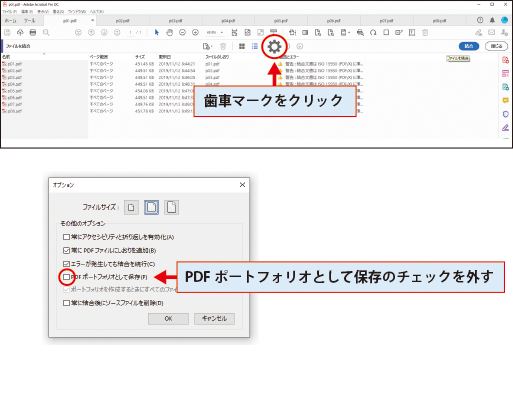Select the hand pan tool
Viewport: 513px width, 394px height.
pyautogui.click(x=169, y=33)
